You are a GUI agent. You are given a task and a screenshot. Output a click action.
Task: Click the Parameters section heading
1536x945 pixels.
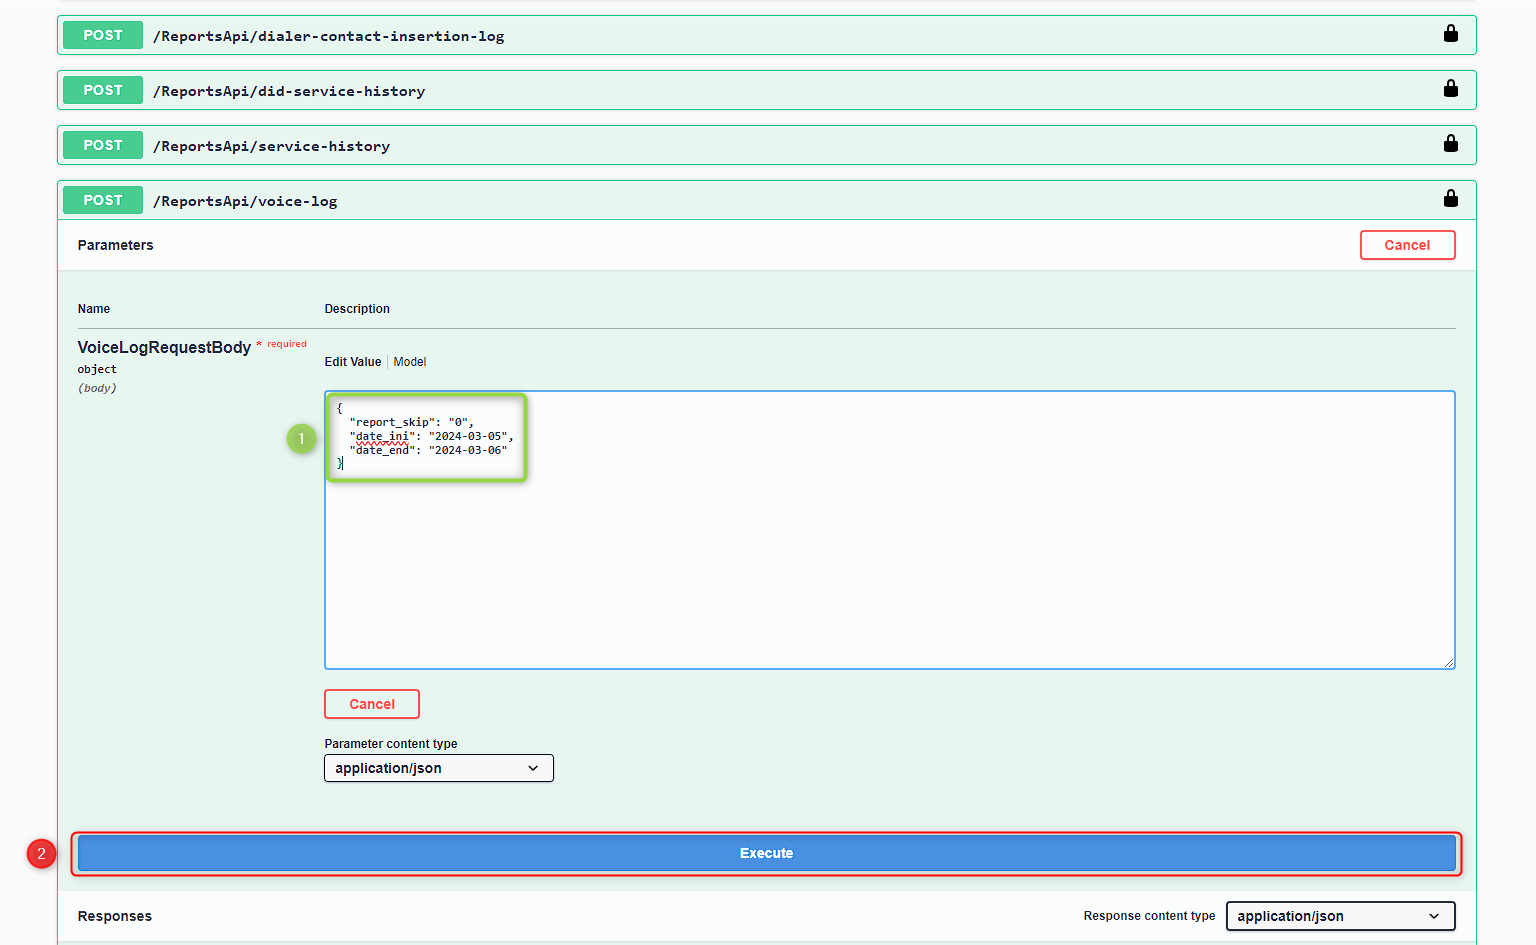coord(115,245)
